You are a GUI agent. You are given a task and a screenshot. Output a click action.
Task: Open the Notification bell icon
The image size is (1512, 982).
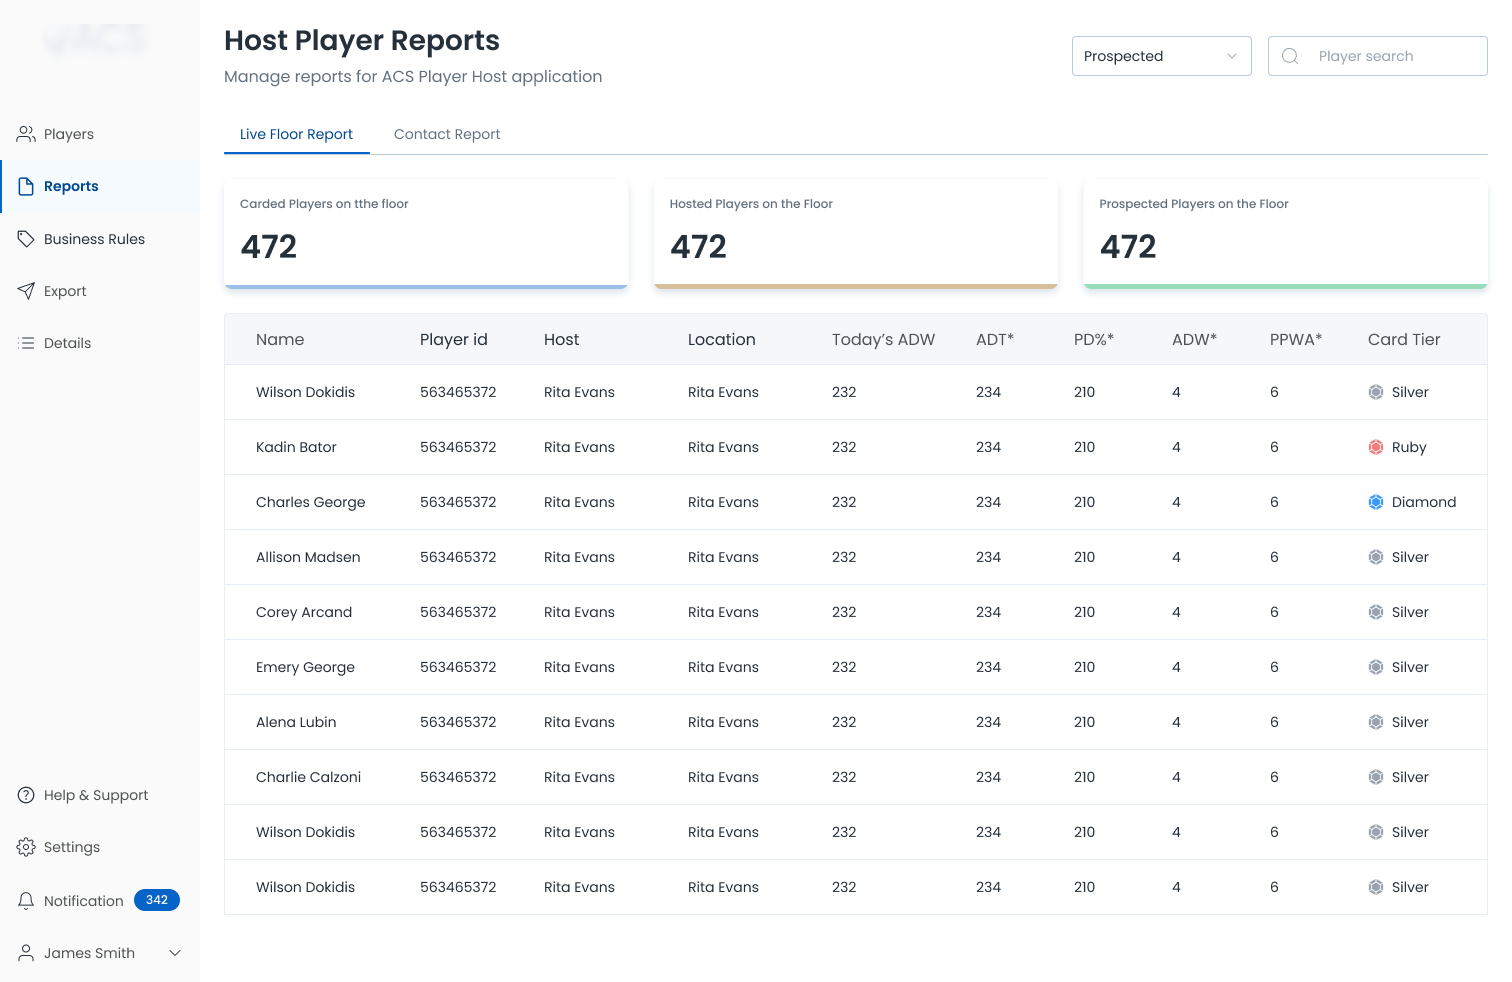26,901
